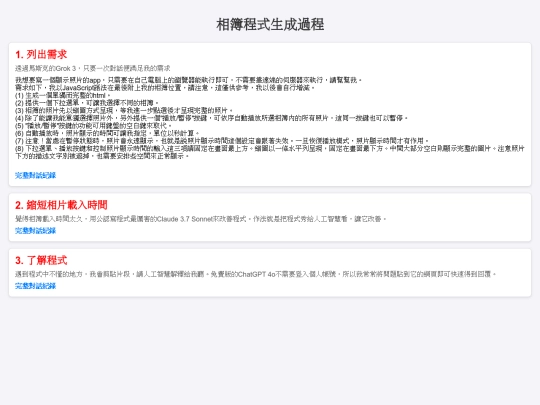
Task: Open 完整對話紀錄 link under 了解程式
Action: tap(35, 286)
